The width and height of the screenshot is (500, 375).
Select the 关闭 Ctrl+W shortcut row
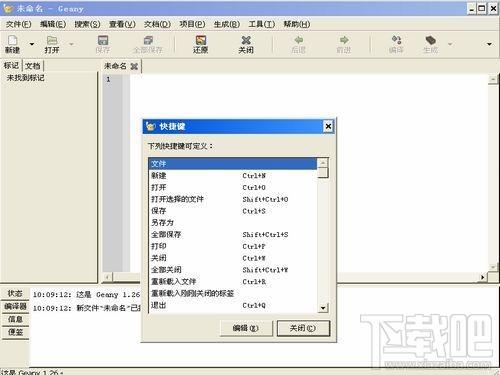(x=233, y=258)
